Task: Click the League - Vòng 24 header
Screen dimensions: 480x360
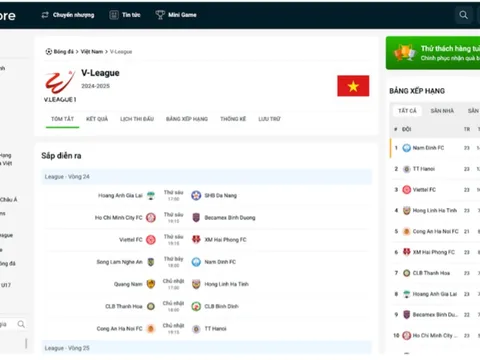Action: click(207, 177)
